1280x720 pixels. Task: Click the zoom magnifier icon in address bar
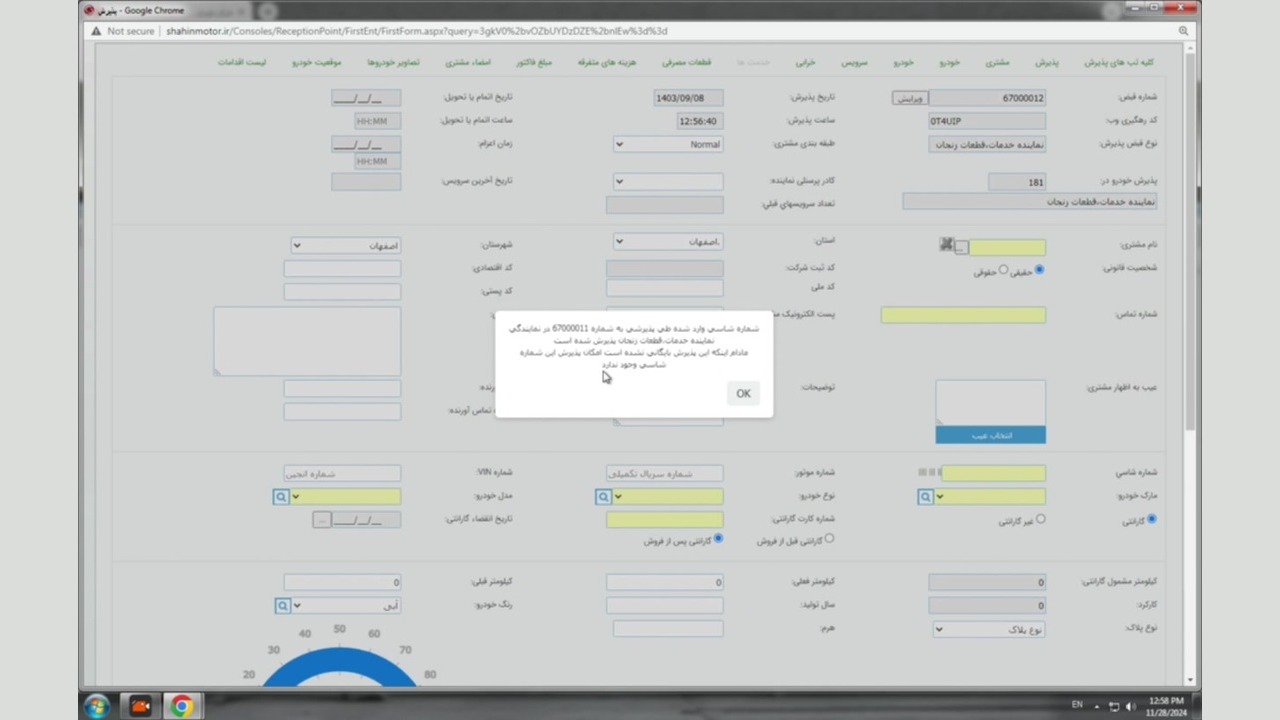click(1183, 31)
